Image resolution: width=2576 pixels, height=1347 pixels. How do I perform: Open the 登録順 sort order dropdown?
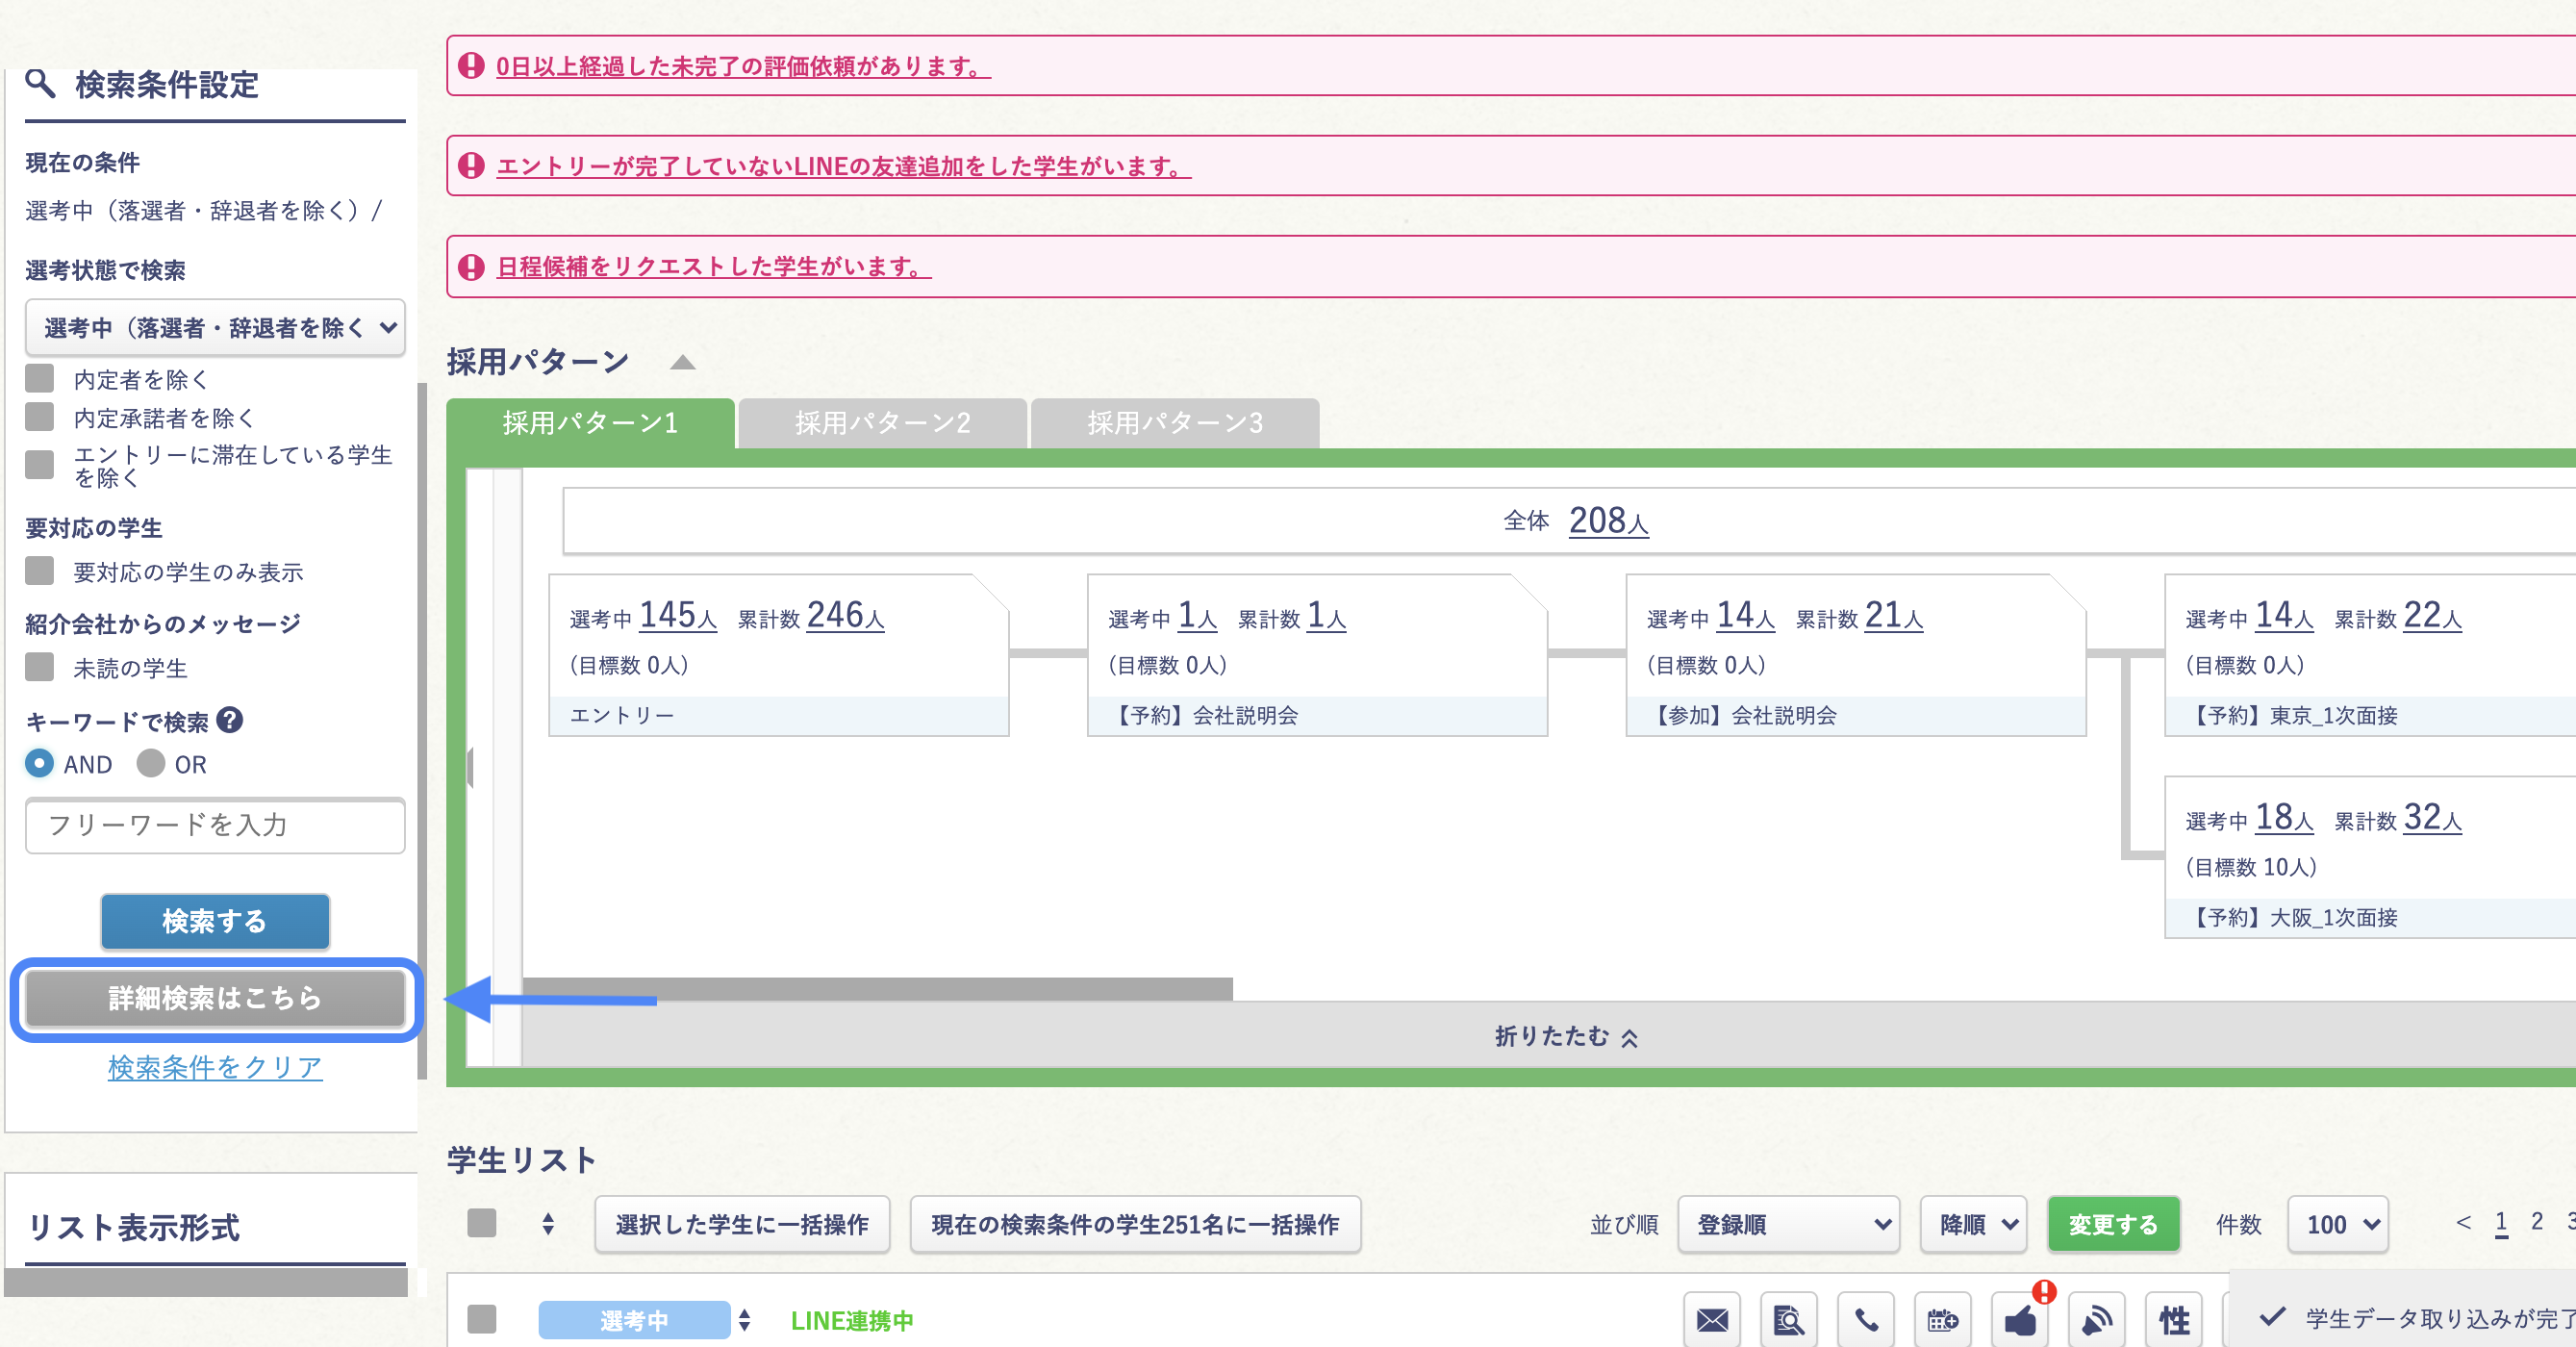(1788, 1224)
